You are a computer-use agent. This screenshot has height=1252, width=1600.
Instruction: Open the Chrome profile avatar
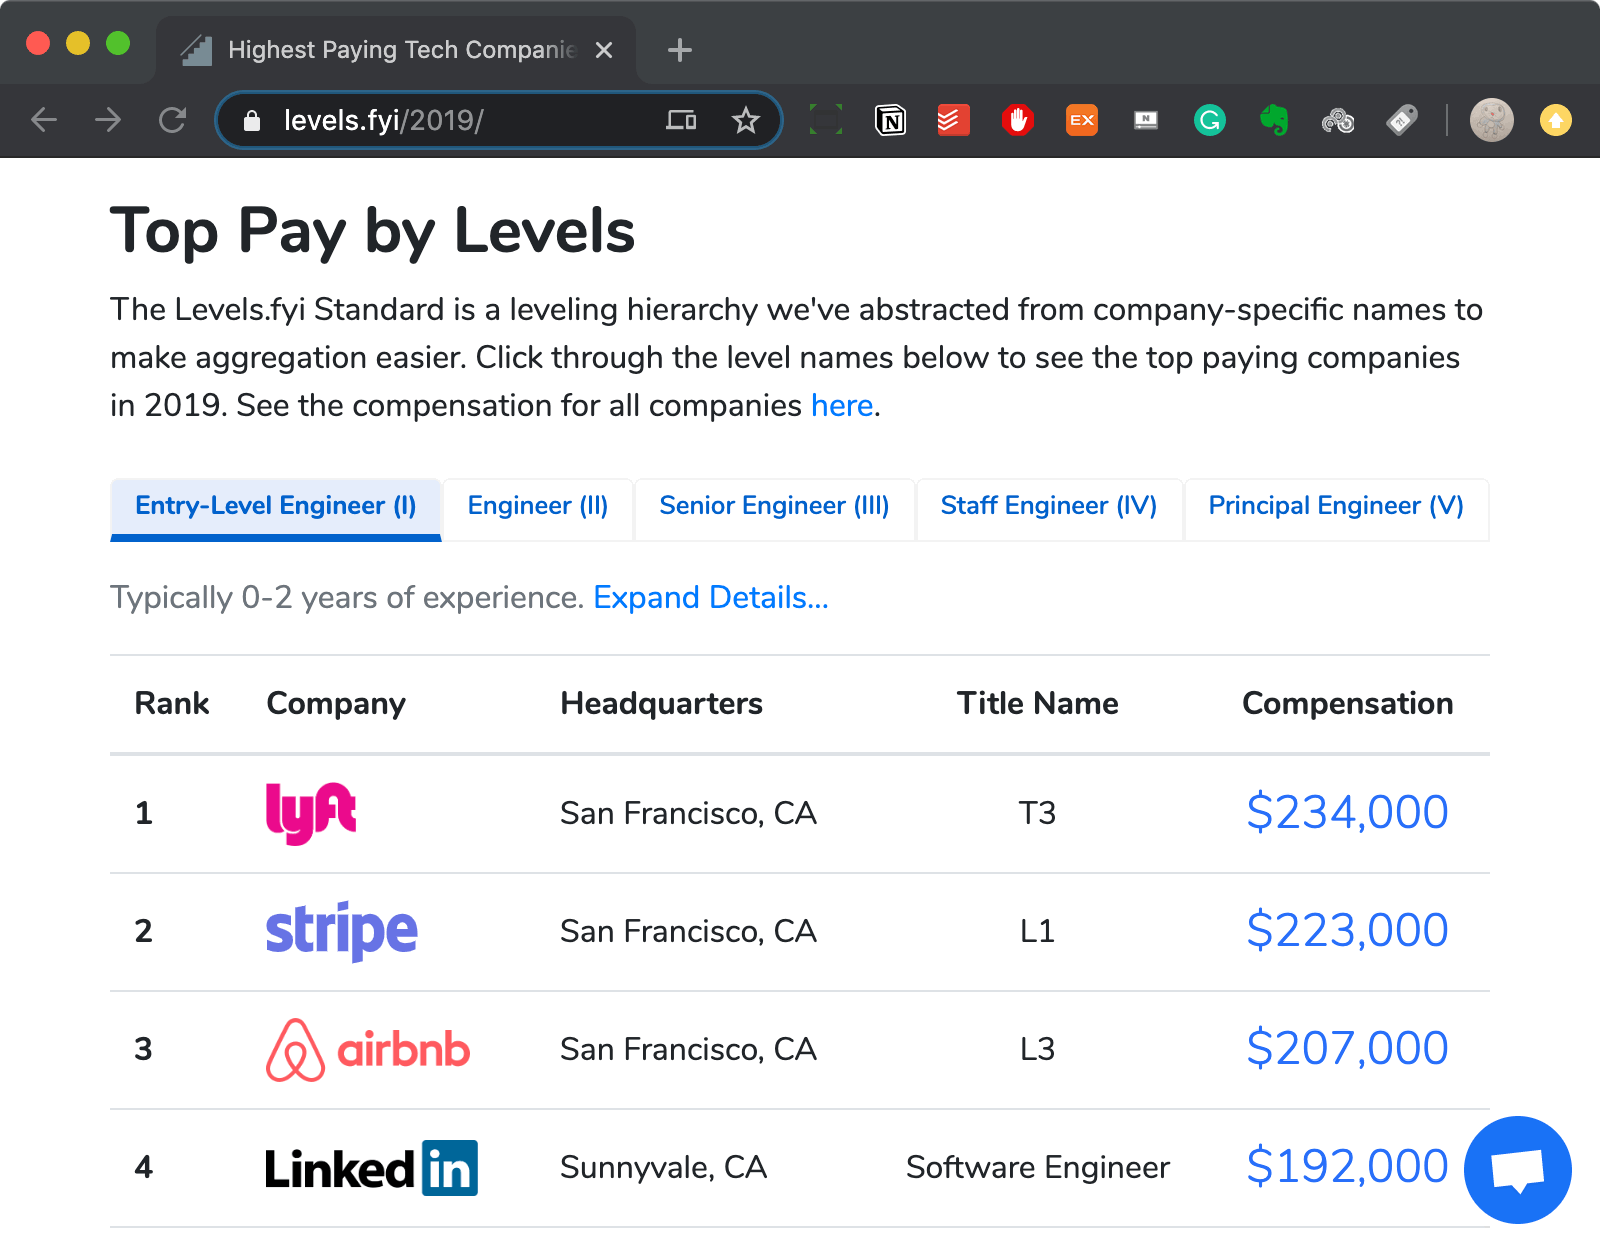tap(1491, 120)
